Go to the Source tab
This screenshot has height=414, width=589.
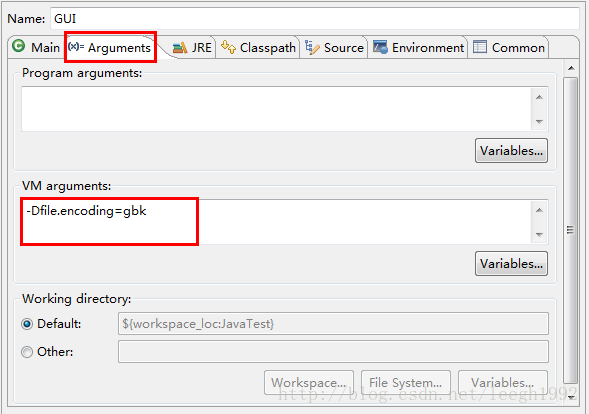[x=334, y=48]
